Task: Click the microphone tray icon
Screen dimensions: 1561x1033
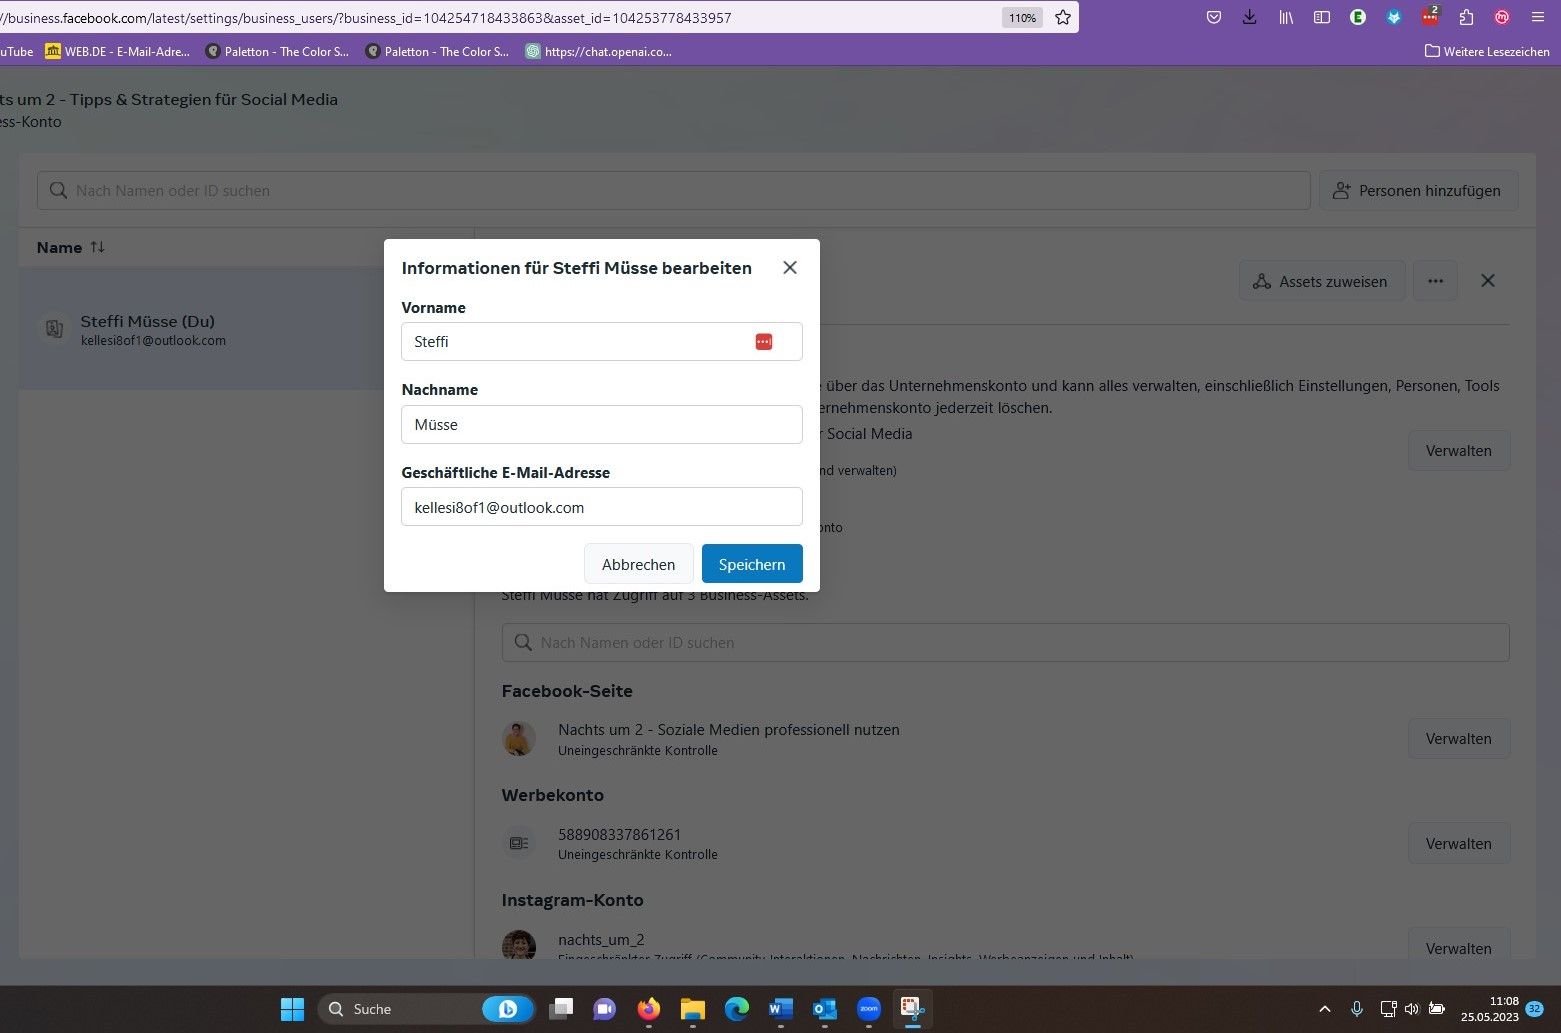Action: coord(1357,1009)
